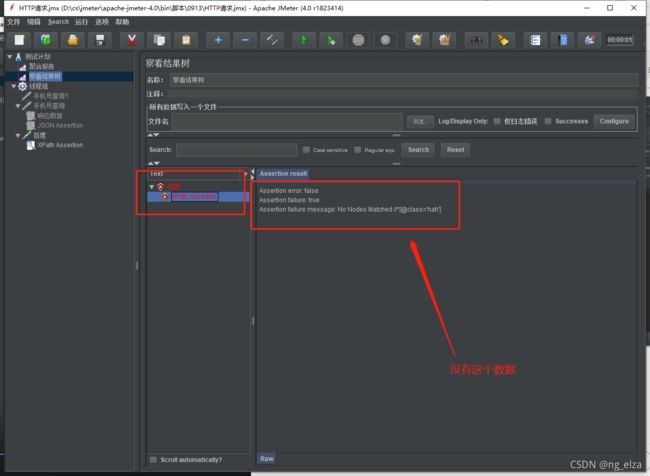This screenshot has height=476, width=650.
Task: Collapse the 线程组 tree node
Action: click(x=14, y=86)
